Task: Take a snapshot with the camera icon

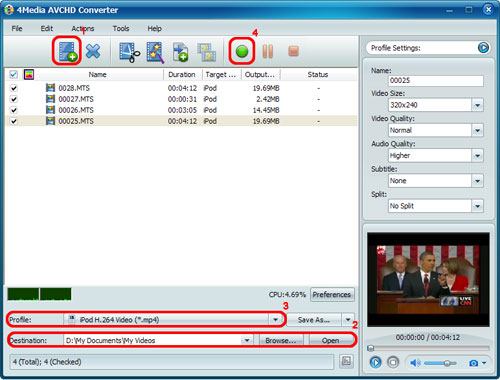Action: point(473,363)
